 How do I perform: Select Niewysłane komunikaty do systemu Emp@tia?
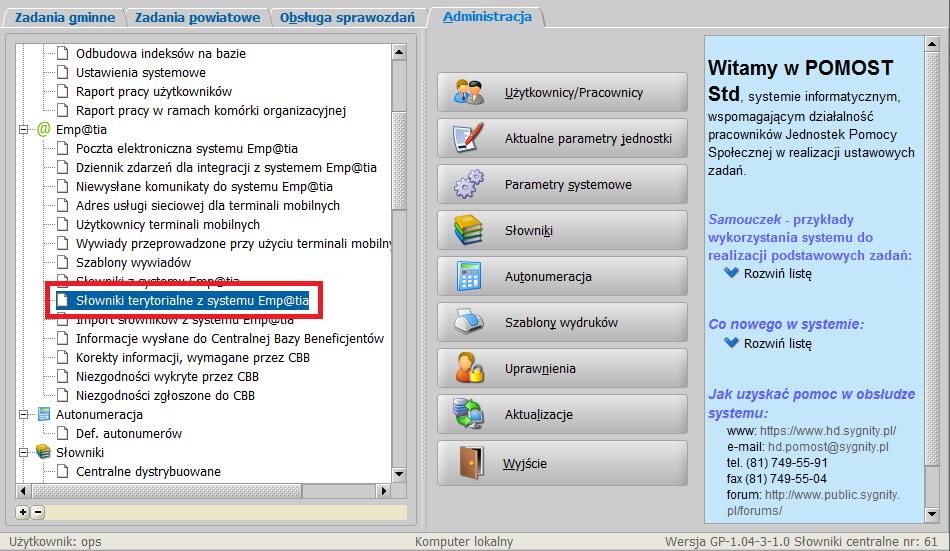(x=204, y=186)
